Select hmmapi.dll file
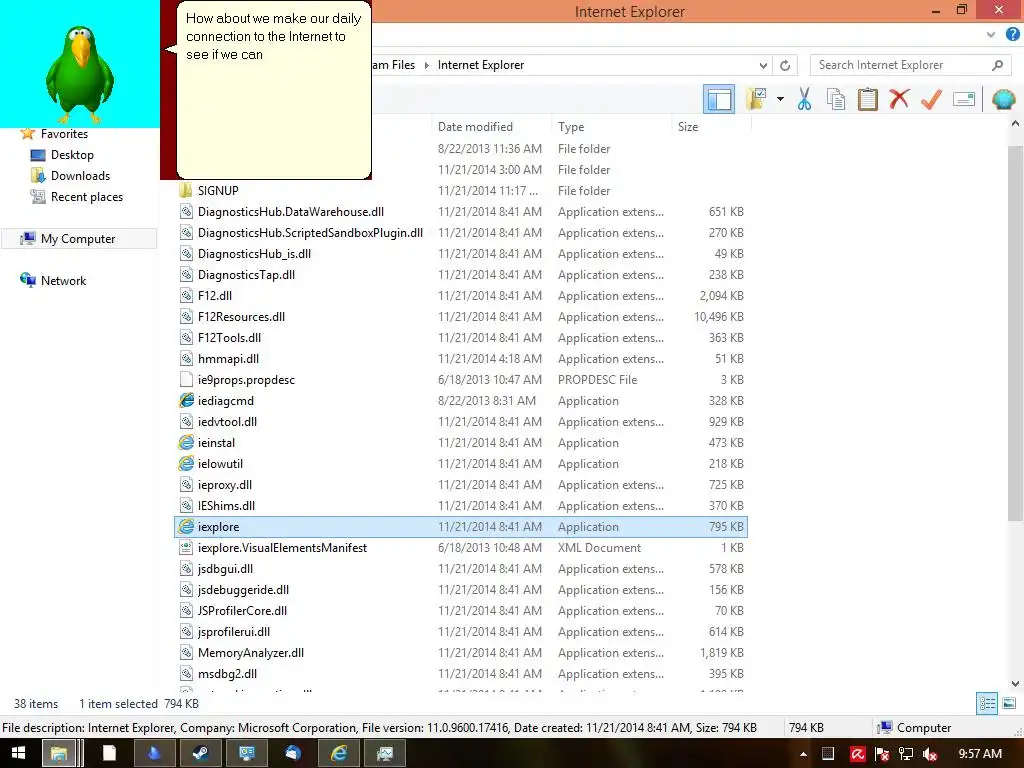Image resolution: width=1024 pixels, height=768 pixels. click(x=461, y=359)
